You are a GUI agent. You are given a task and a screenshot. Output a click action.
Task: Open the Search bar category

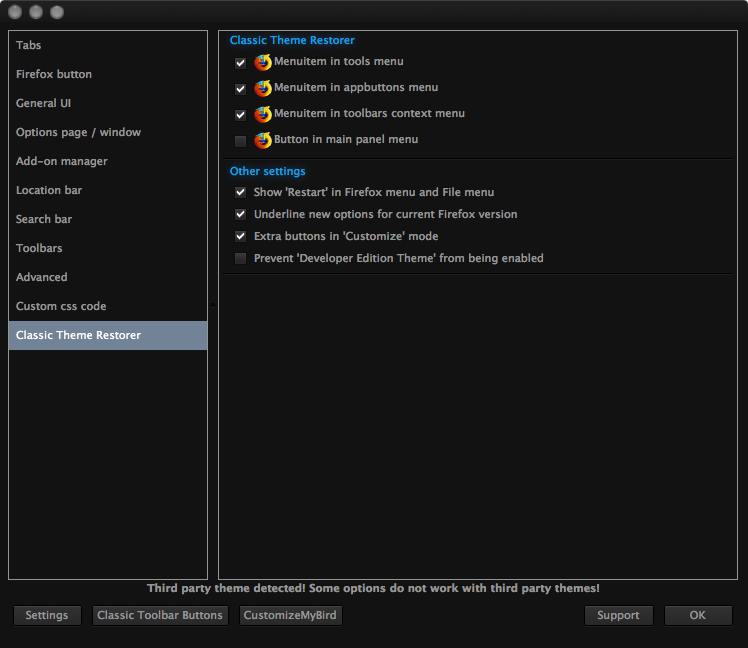(x=108, y=219)
